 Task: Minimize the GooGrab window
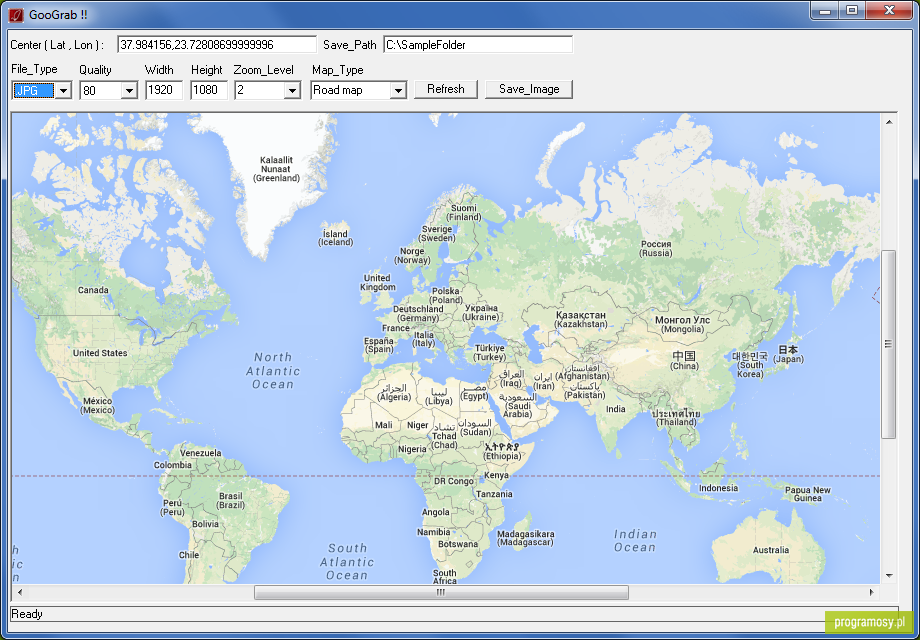tap(825, 11)
